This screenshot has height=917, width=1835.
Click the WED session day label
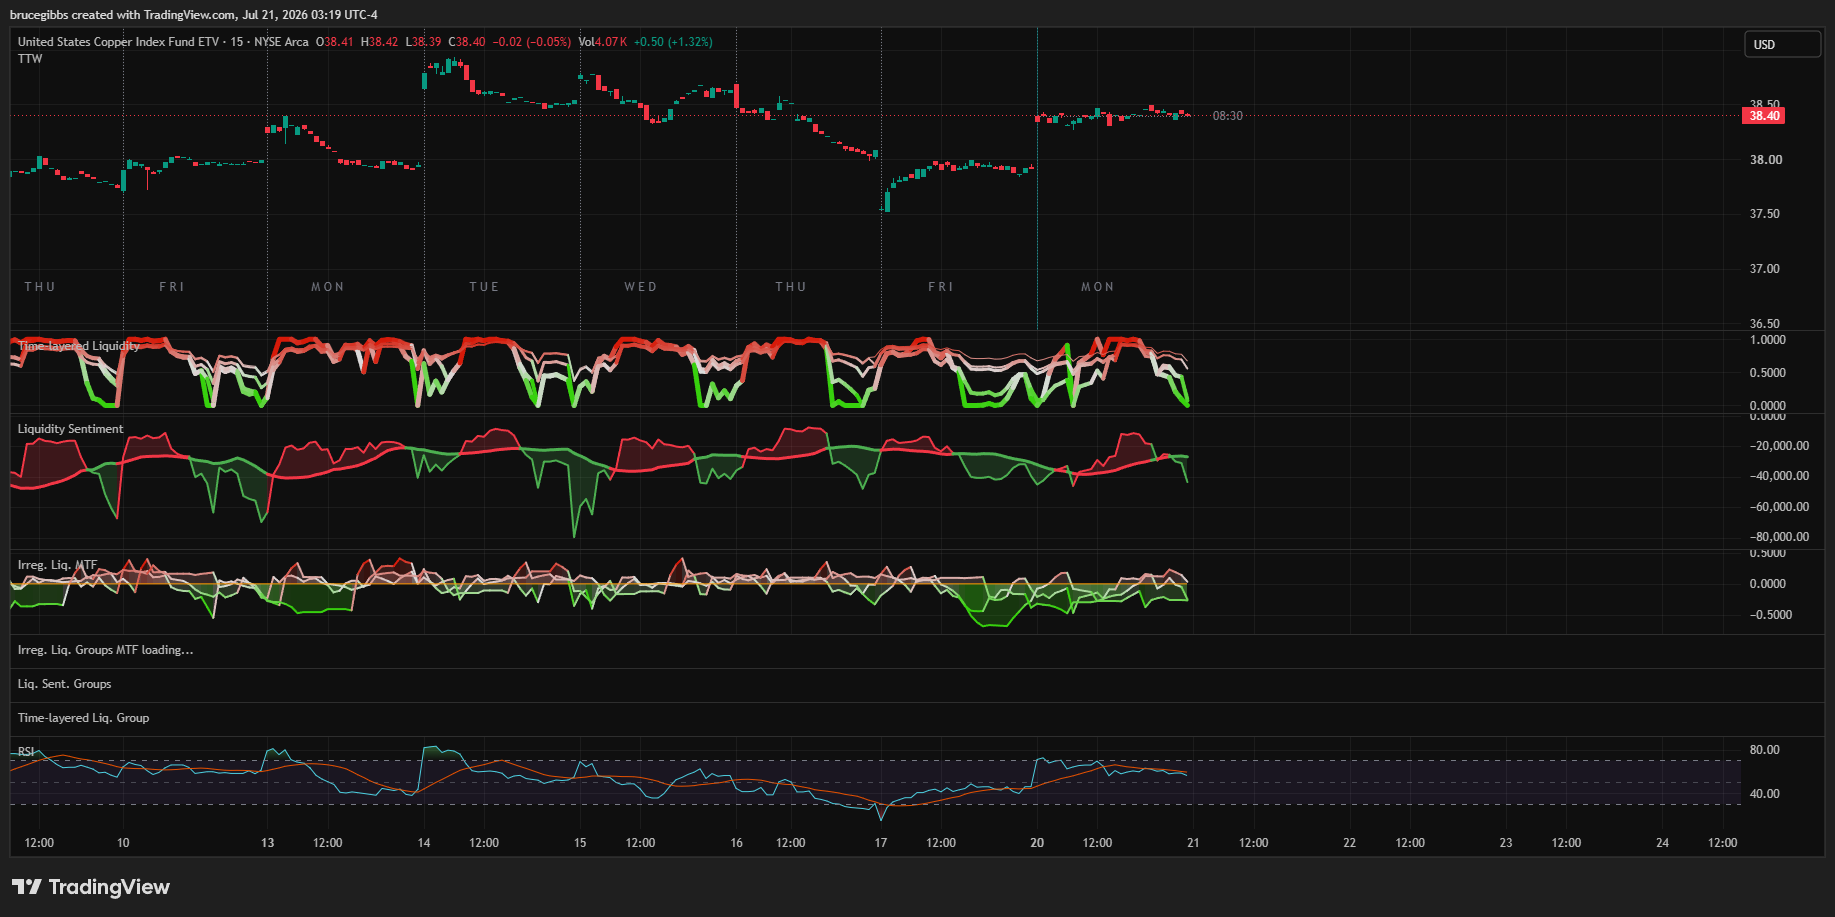pyautogui.click(x=641, y=287)
